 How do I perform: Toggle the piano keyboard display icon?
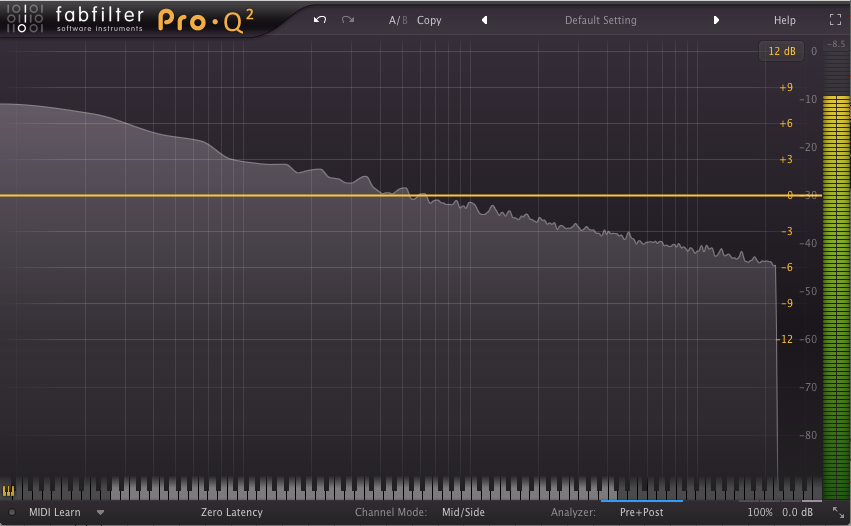click(8, 491)
